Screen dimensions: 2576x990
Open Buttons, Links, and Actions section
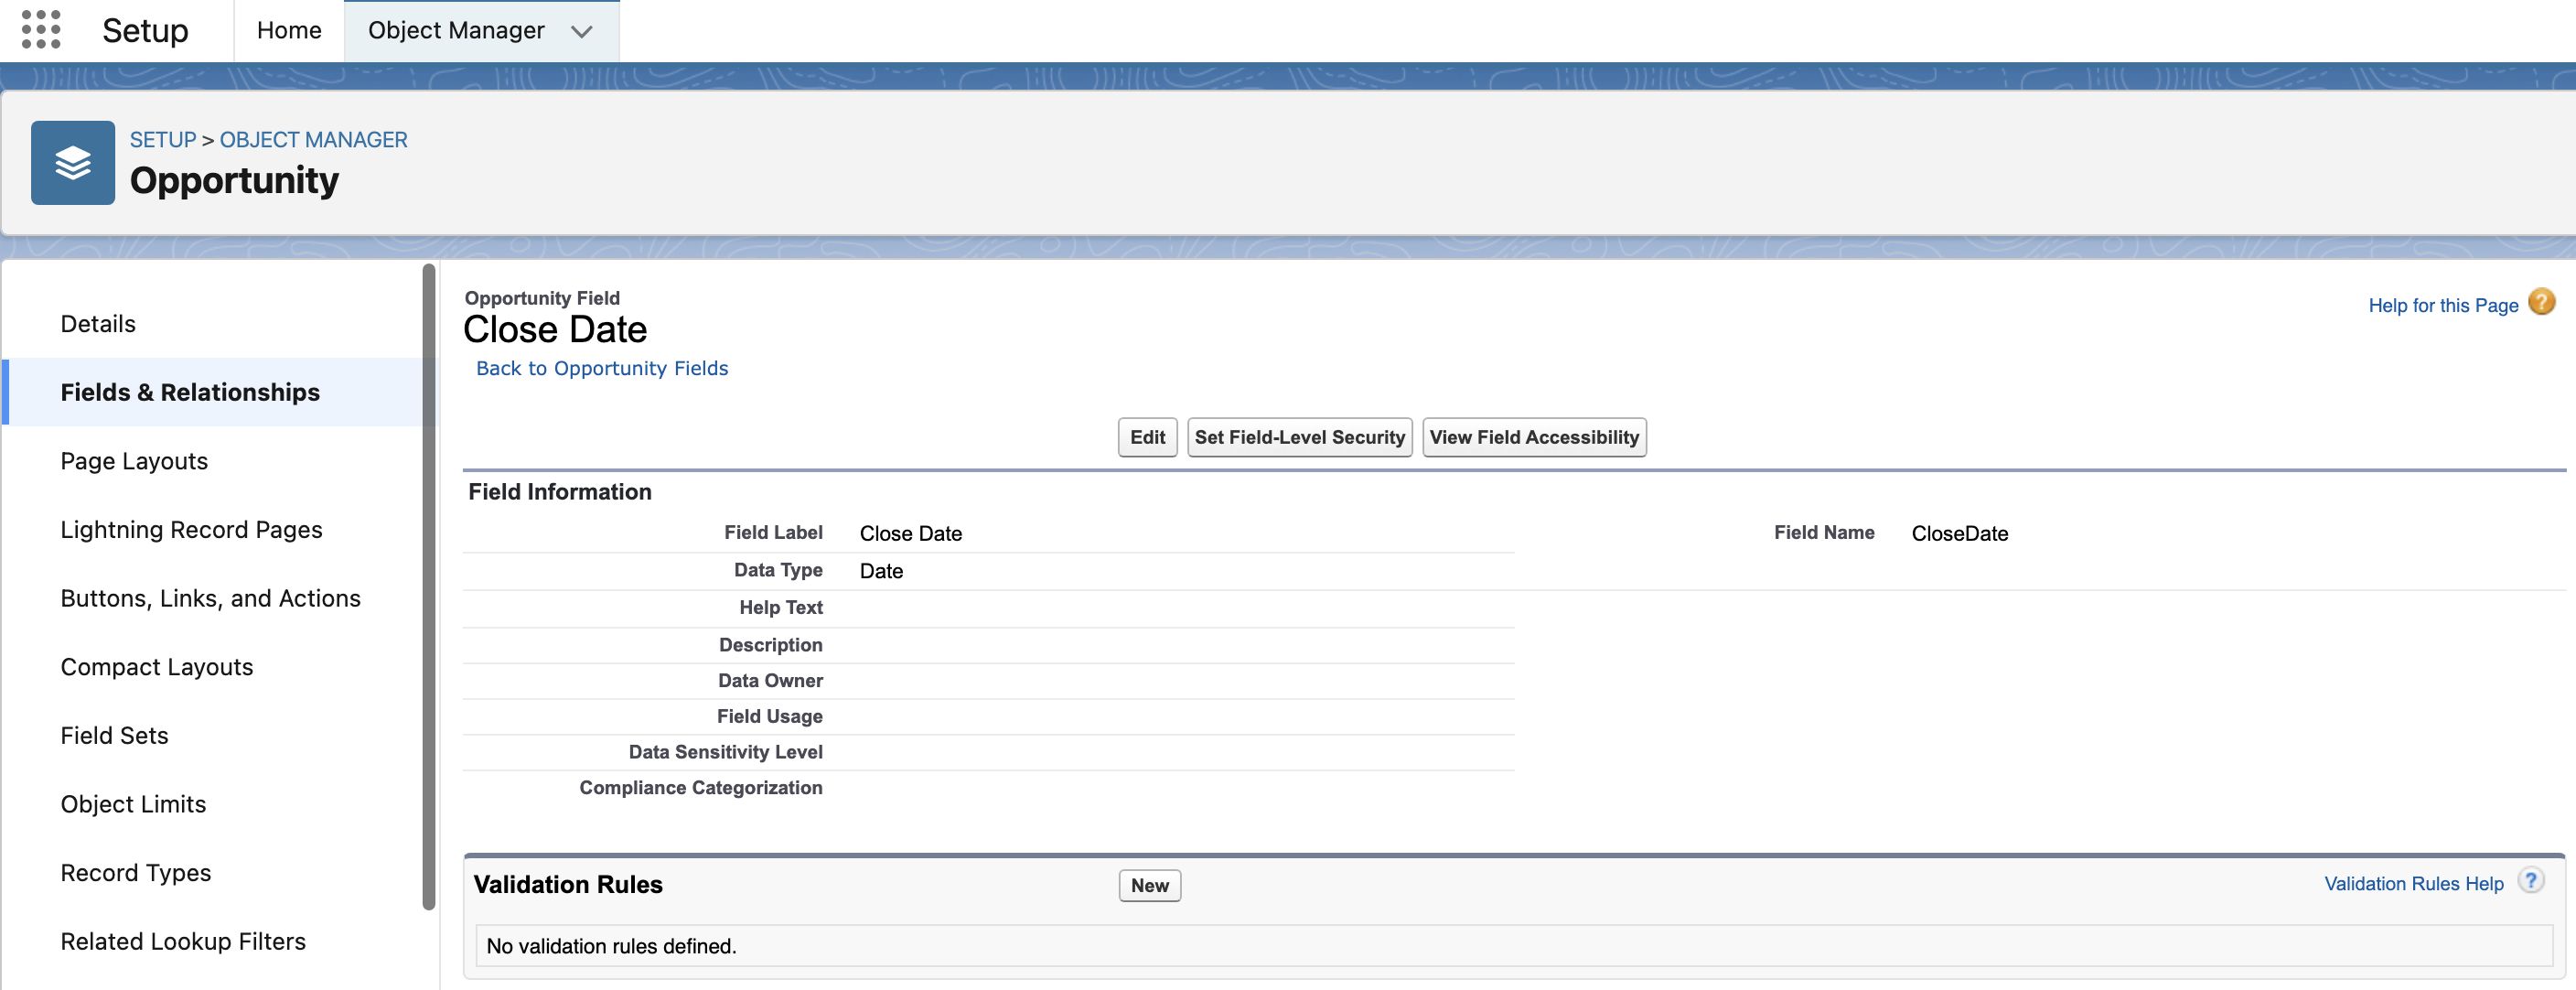coord(210,598)
